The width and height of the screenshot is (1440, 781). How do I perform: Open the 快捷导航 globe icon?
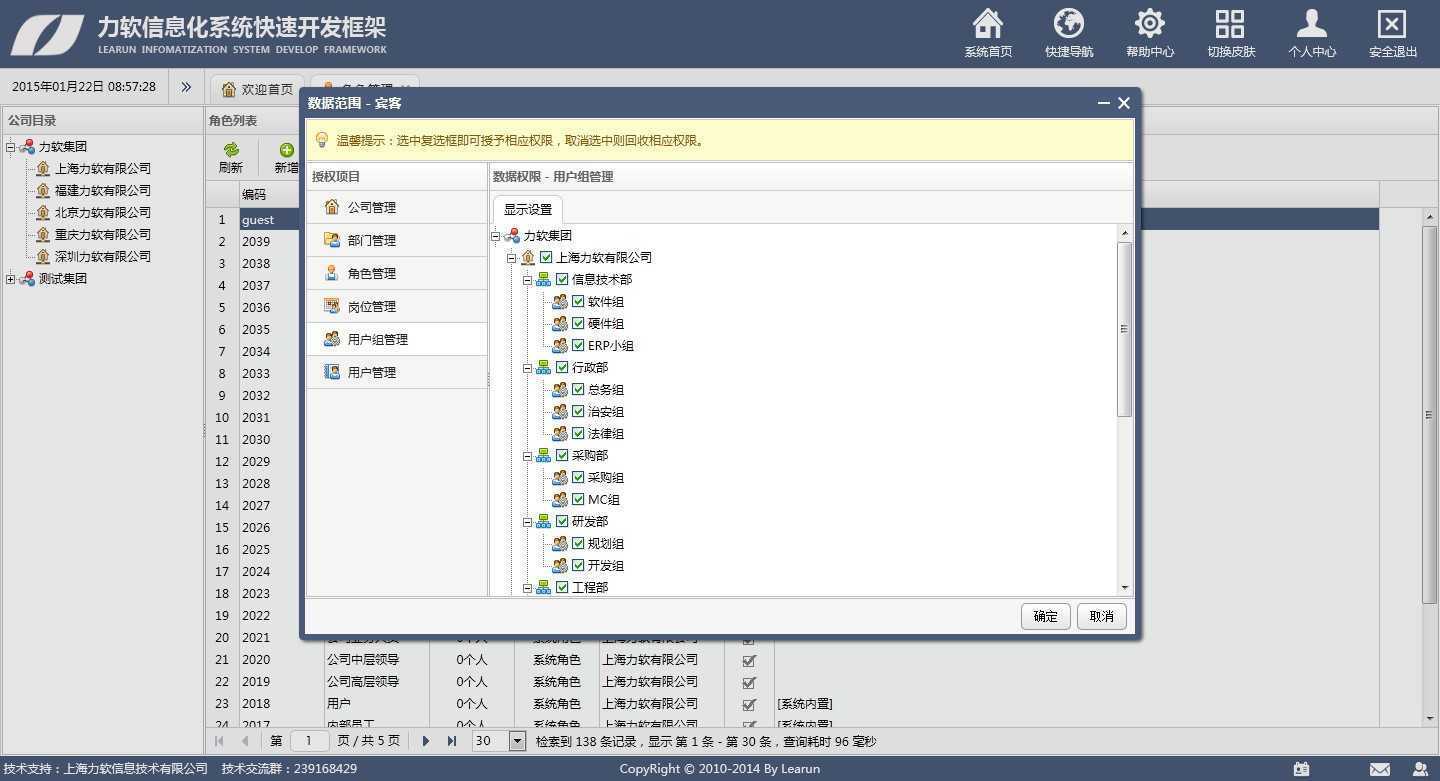click(x=1069, y=24)
